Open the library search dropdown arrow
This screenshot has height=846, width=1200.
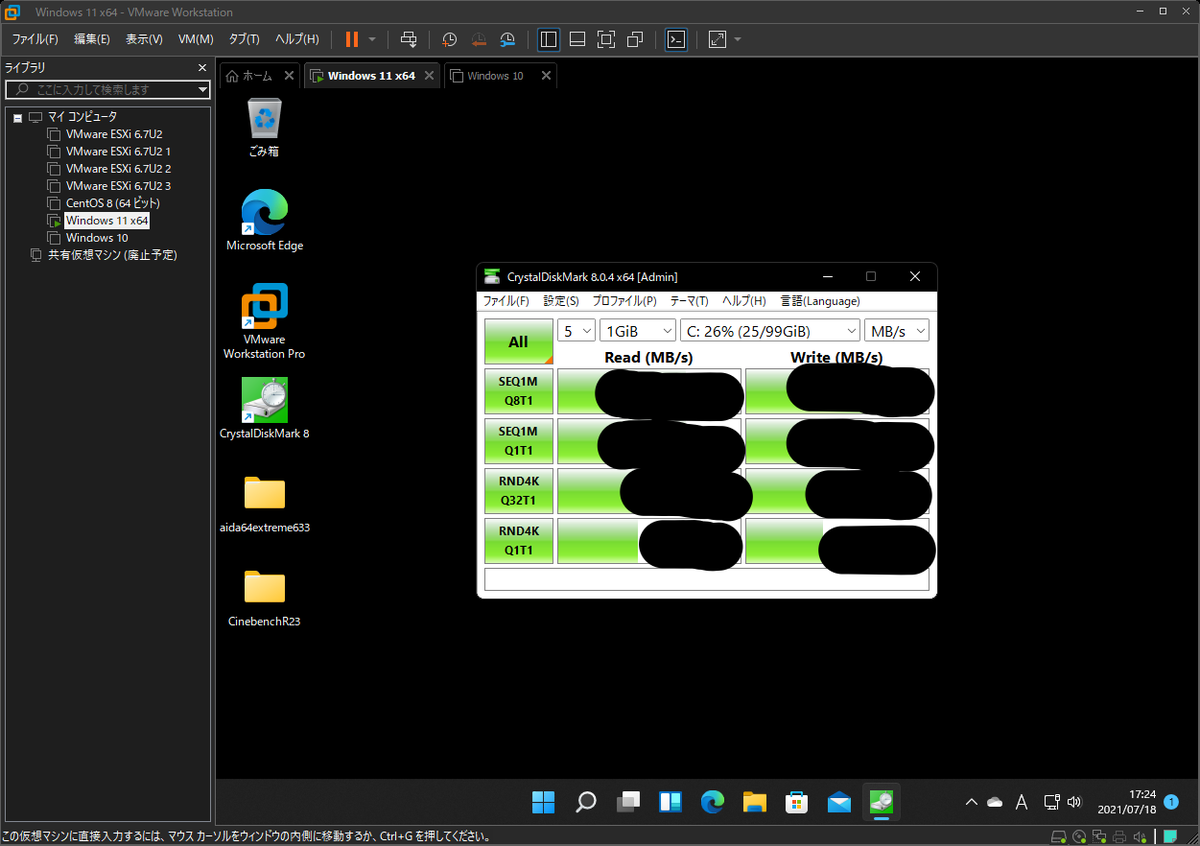[x=203, y=89]
